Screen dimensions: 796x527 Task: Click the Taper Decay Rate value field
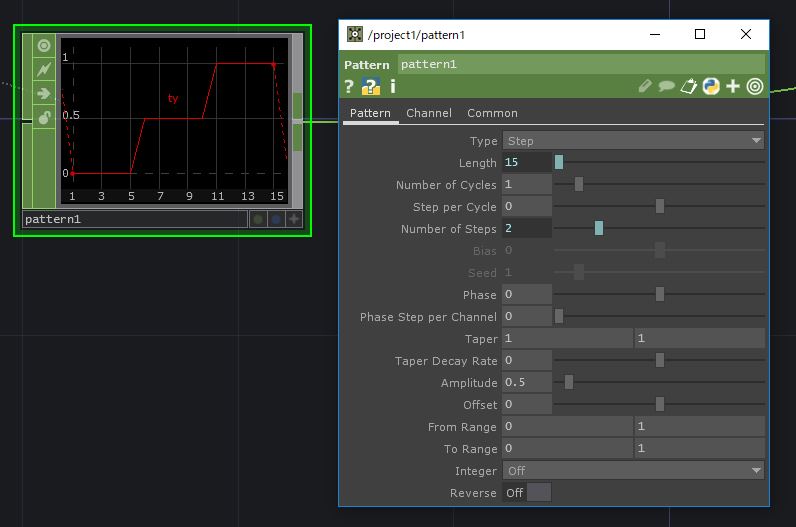pos(527,360)
